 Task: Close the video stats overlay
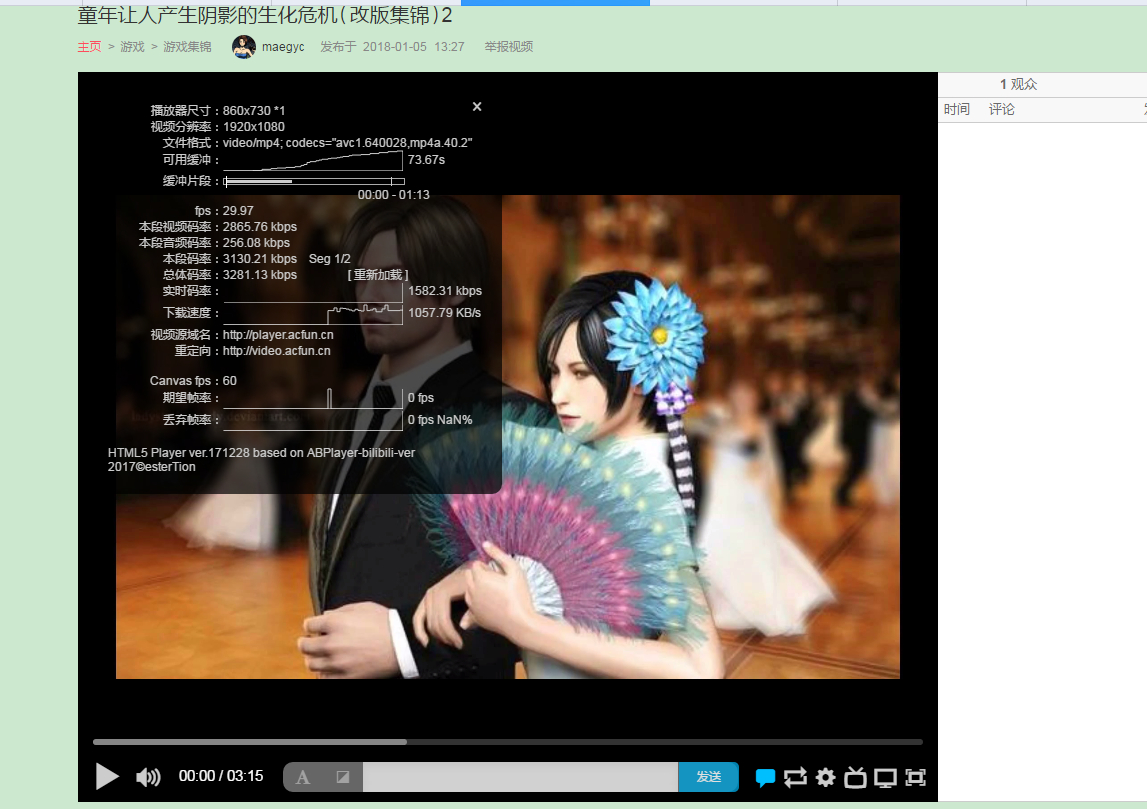(x=477, y=107)
